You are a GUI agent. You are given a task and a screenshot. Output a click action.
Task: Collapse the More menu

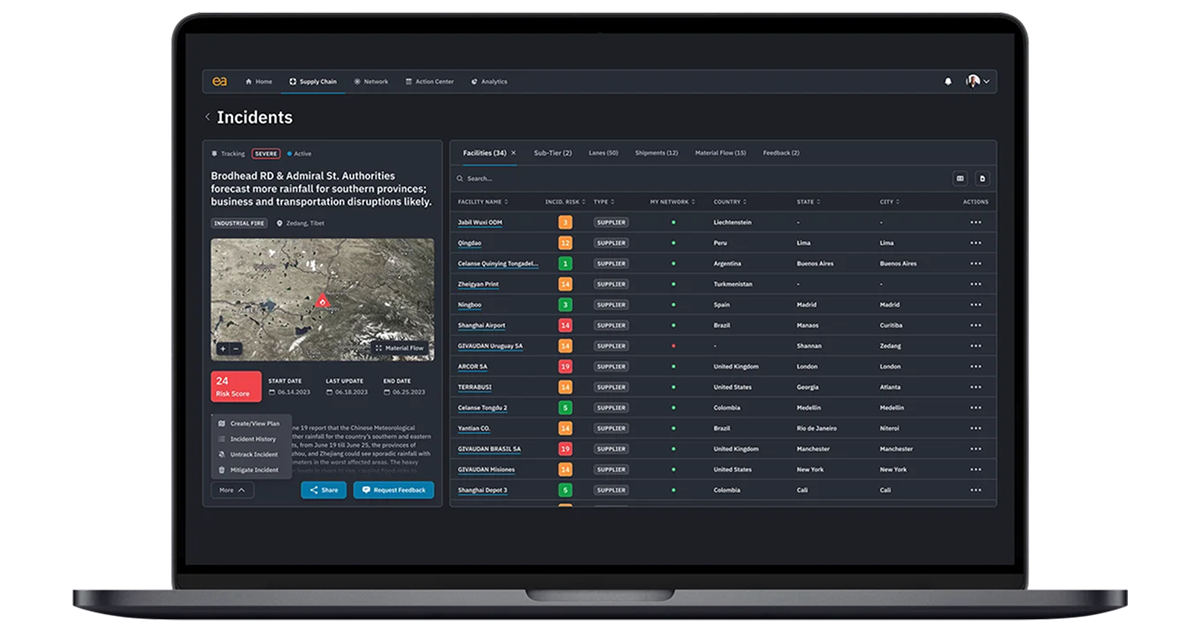pos(232,490)
